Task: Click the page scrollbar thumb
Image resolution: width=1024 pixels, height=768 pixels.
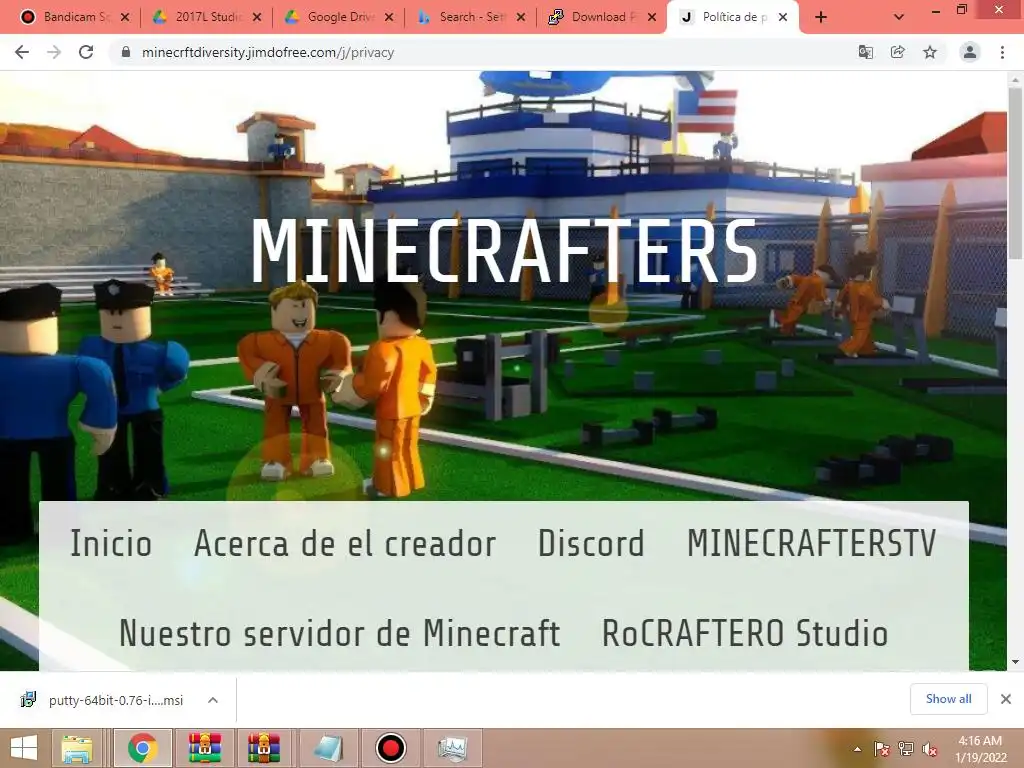Action: click(1015, 173)
